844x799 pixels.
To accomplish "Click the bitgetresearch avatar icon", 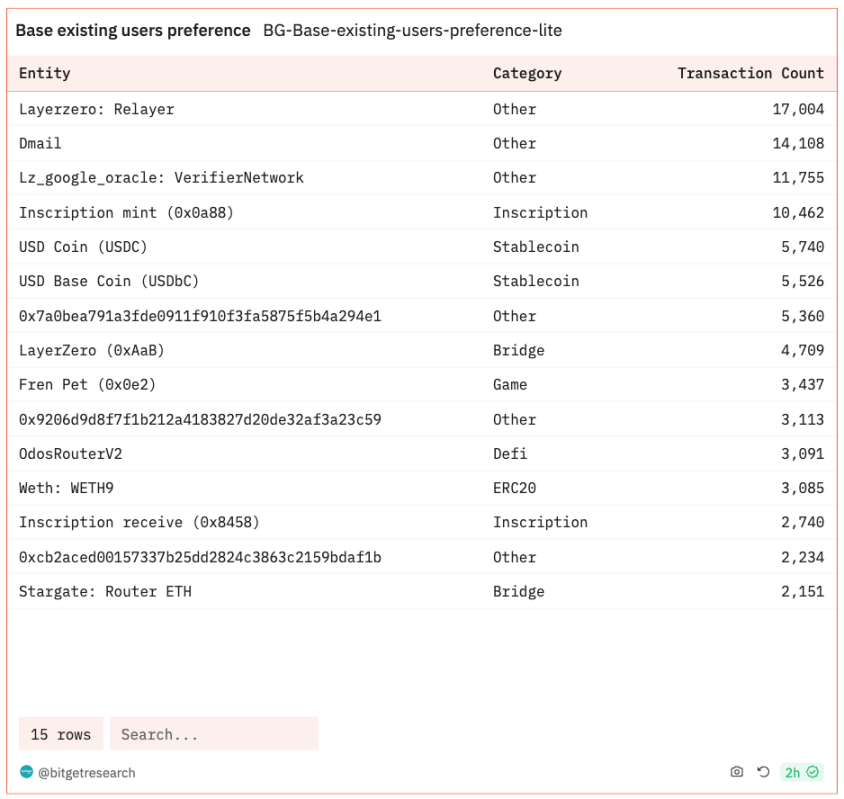I will pyautogui.click(x=27, y=772).
